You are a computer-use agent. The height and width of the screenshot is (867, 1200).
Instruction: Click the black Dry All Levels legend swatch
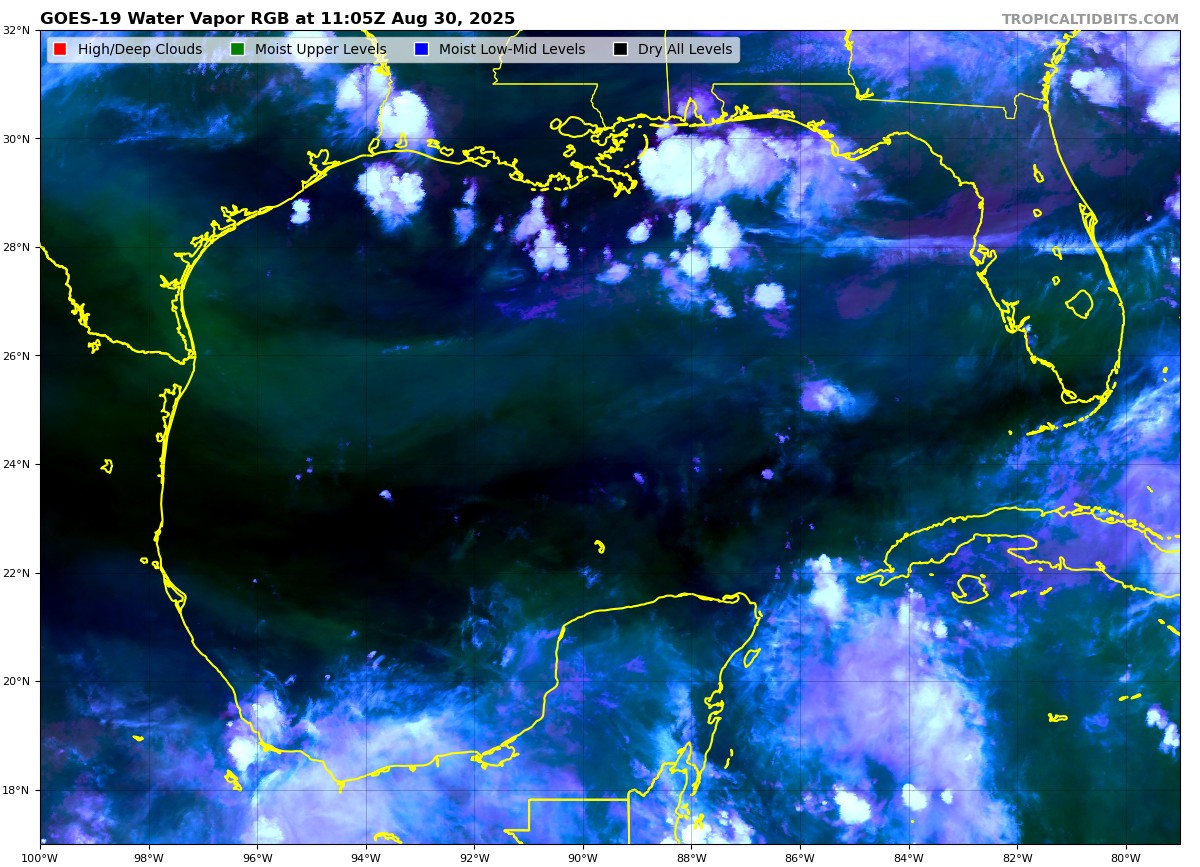pos(620,49)
